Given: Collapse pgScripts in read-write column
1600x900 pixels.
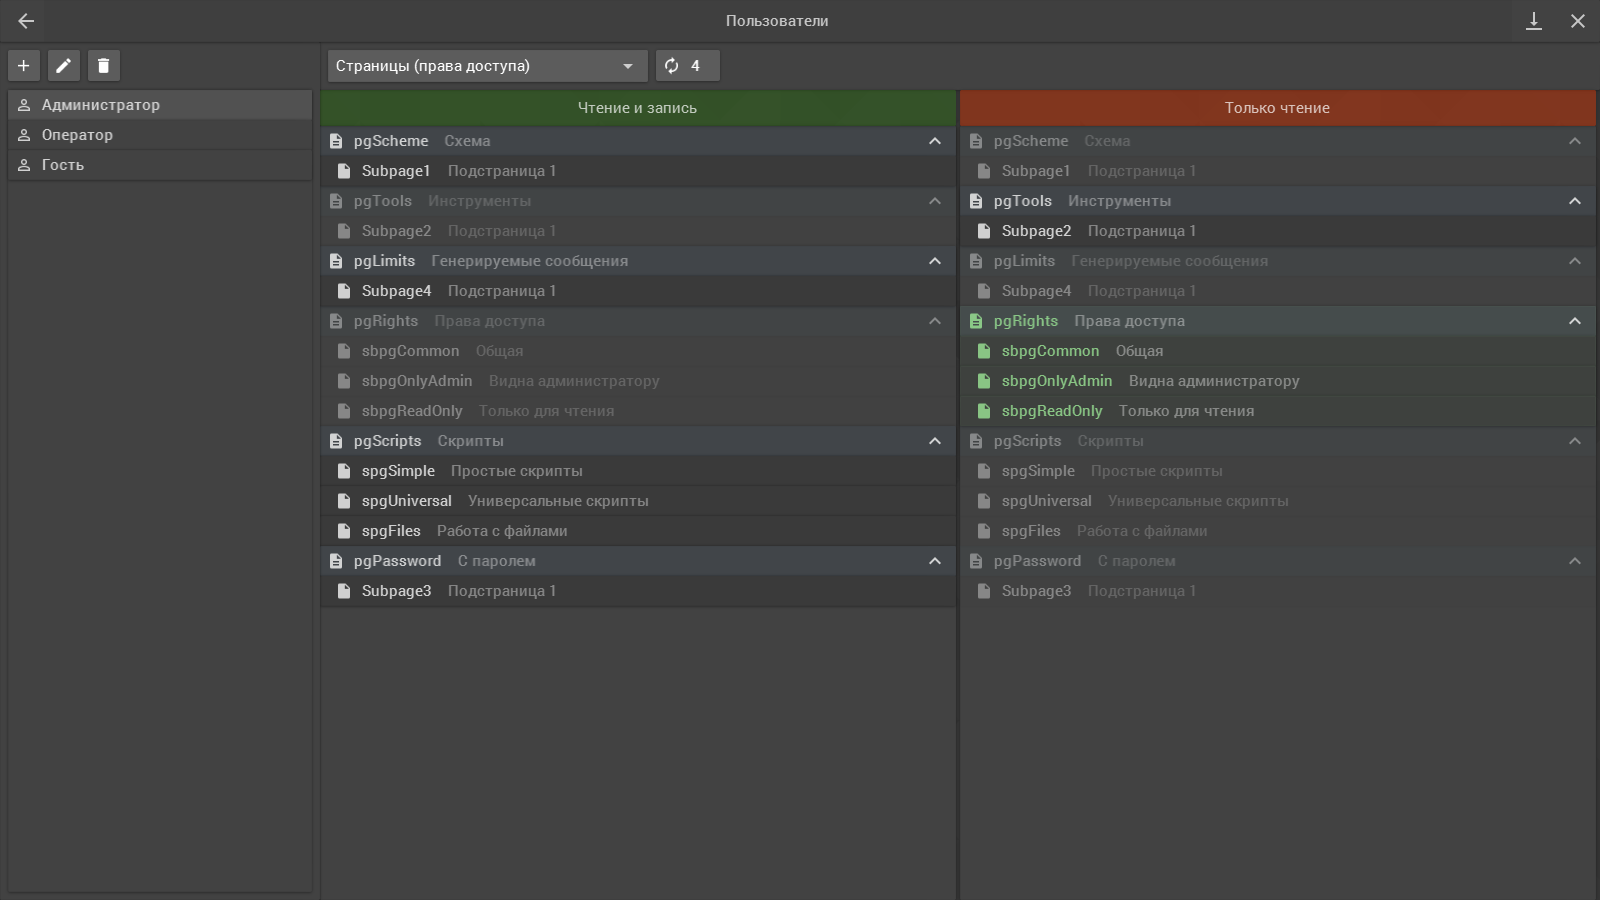Looking at the screenshot, I should tap(935, 441).
